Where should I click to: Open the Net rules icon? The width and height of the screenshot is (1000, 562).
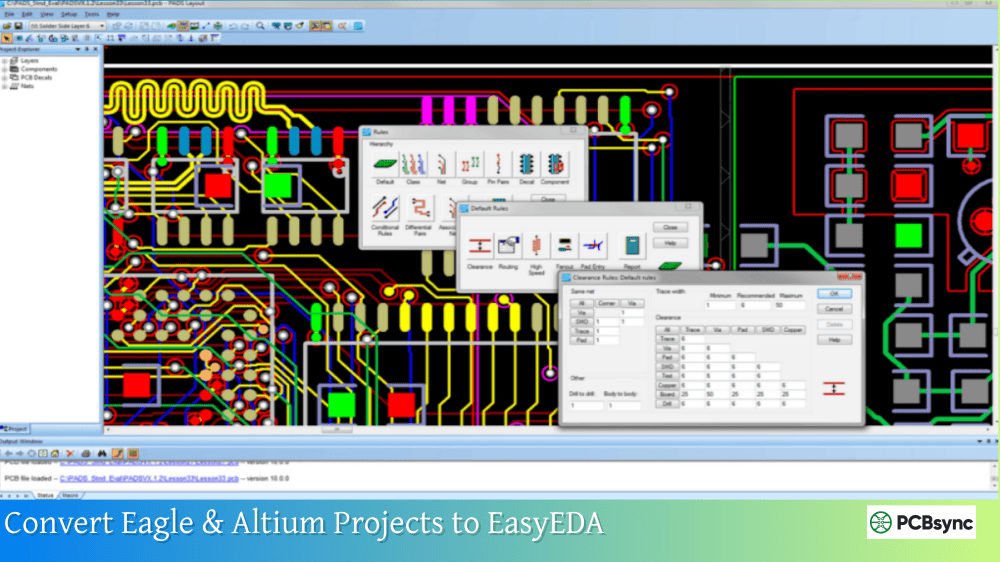coord(441,164)
